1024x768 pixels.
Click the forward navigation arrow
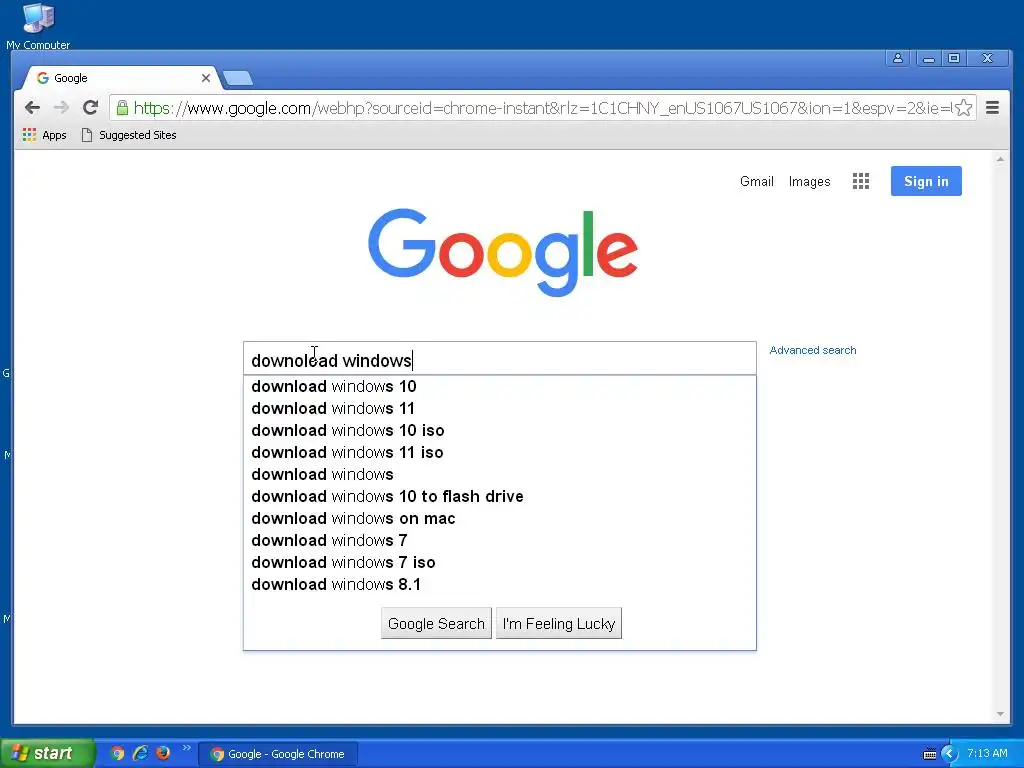click(61, 108)
